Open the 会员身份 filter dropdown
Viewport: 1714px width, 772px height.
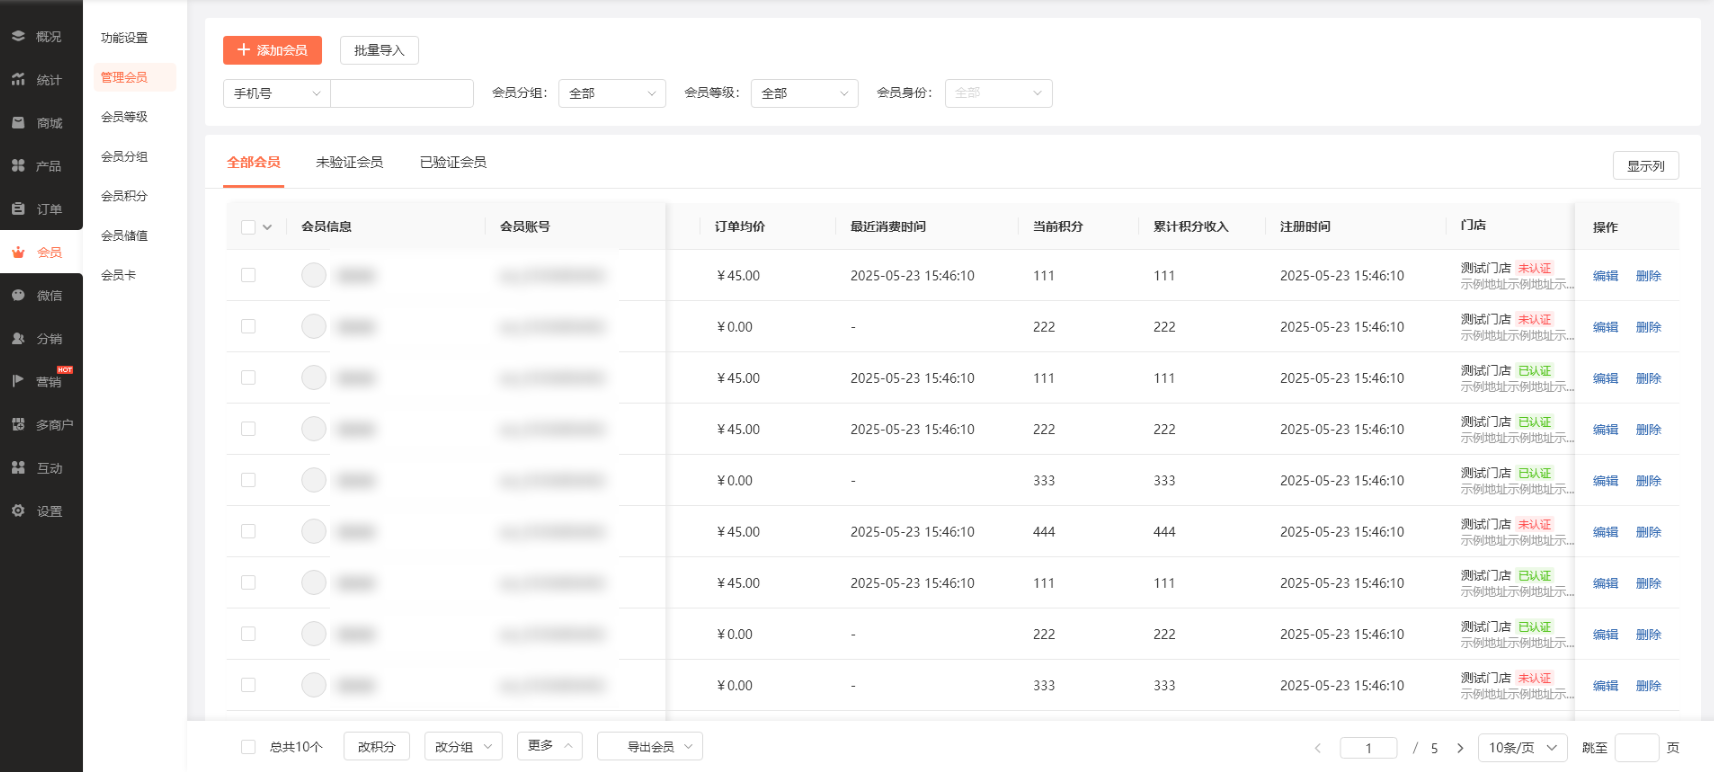coord(998,93)
